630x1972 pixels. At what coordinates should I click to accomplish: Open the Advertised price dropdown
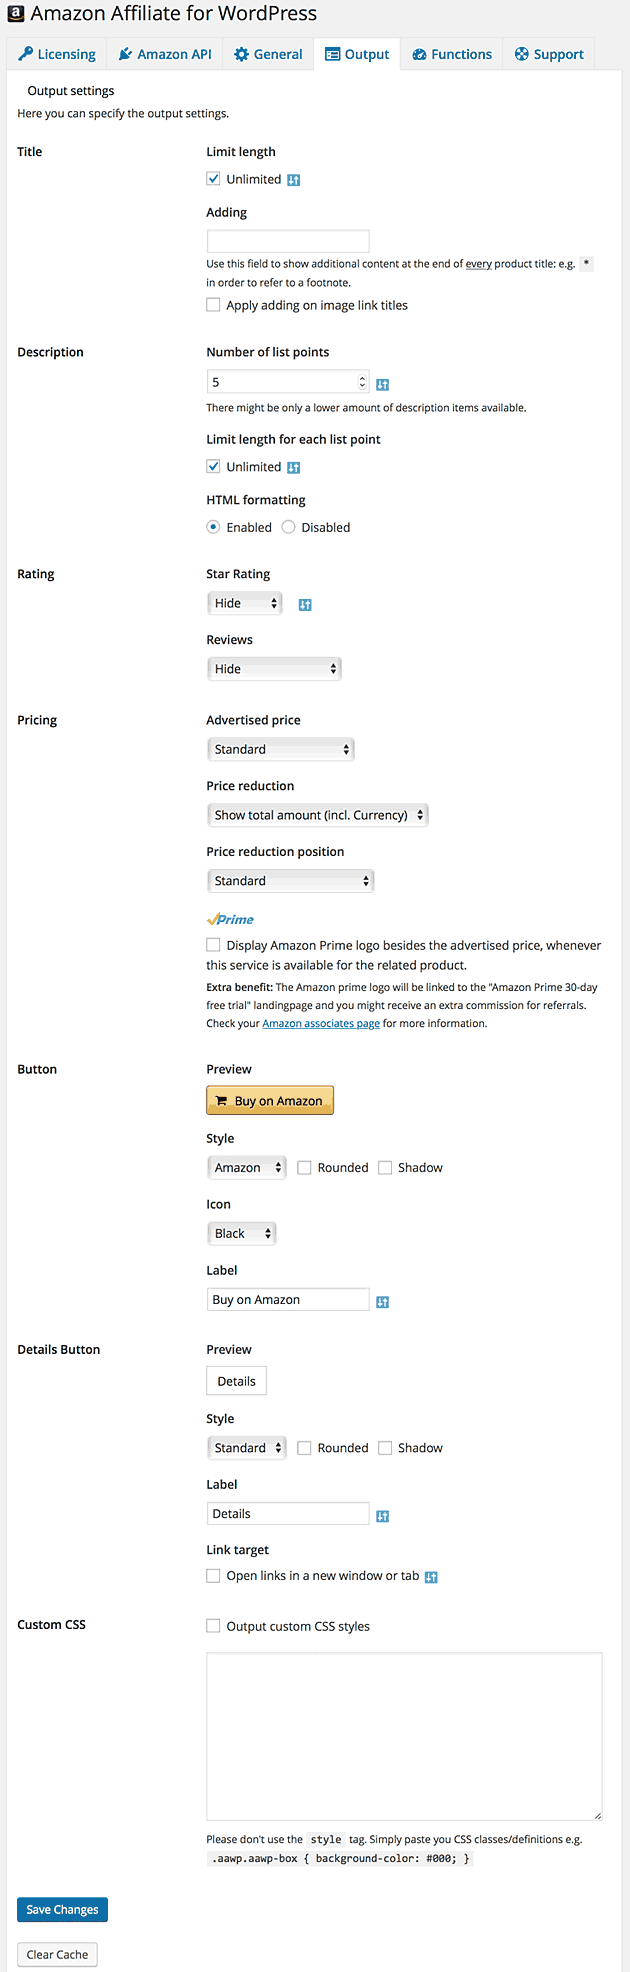click(281, 749)
